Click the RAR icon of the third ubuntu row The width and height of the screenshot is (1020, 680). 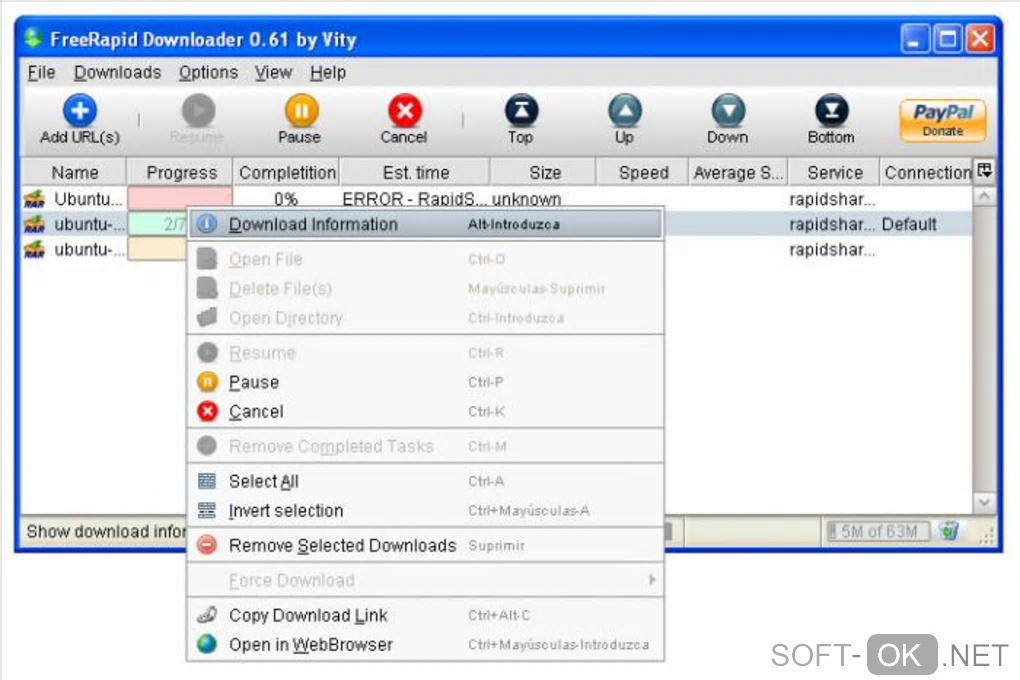(x=34, y=250)
